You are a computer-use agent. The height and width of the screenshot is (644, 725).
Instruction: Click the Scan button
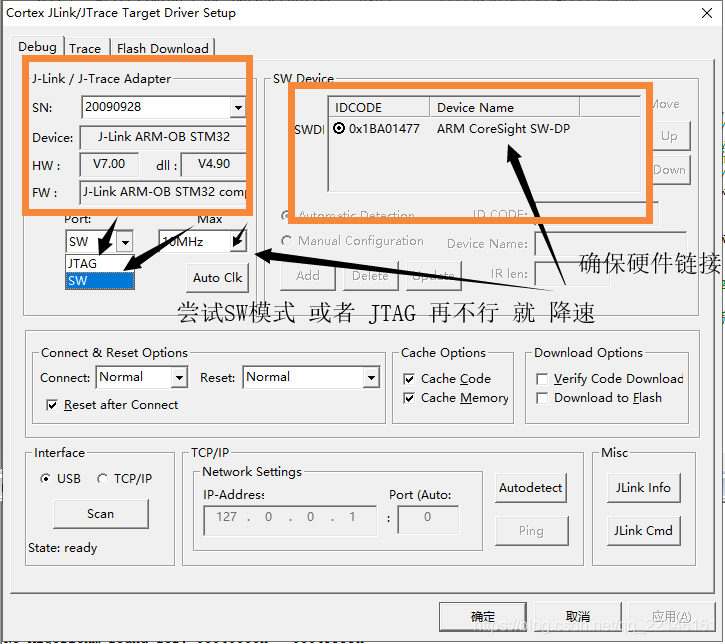[x=101, y=514]
